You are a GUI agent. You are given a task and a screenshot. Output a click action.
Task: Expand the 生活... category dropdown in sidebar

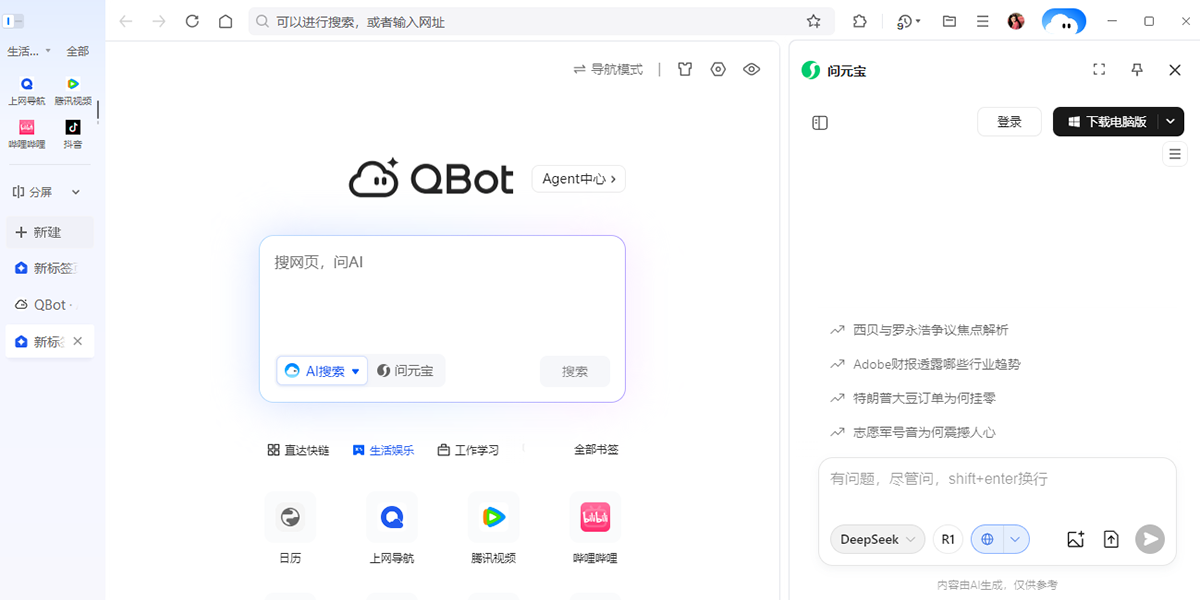30,51
